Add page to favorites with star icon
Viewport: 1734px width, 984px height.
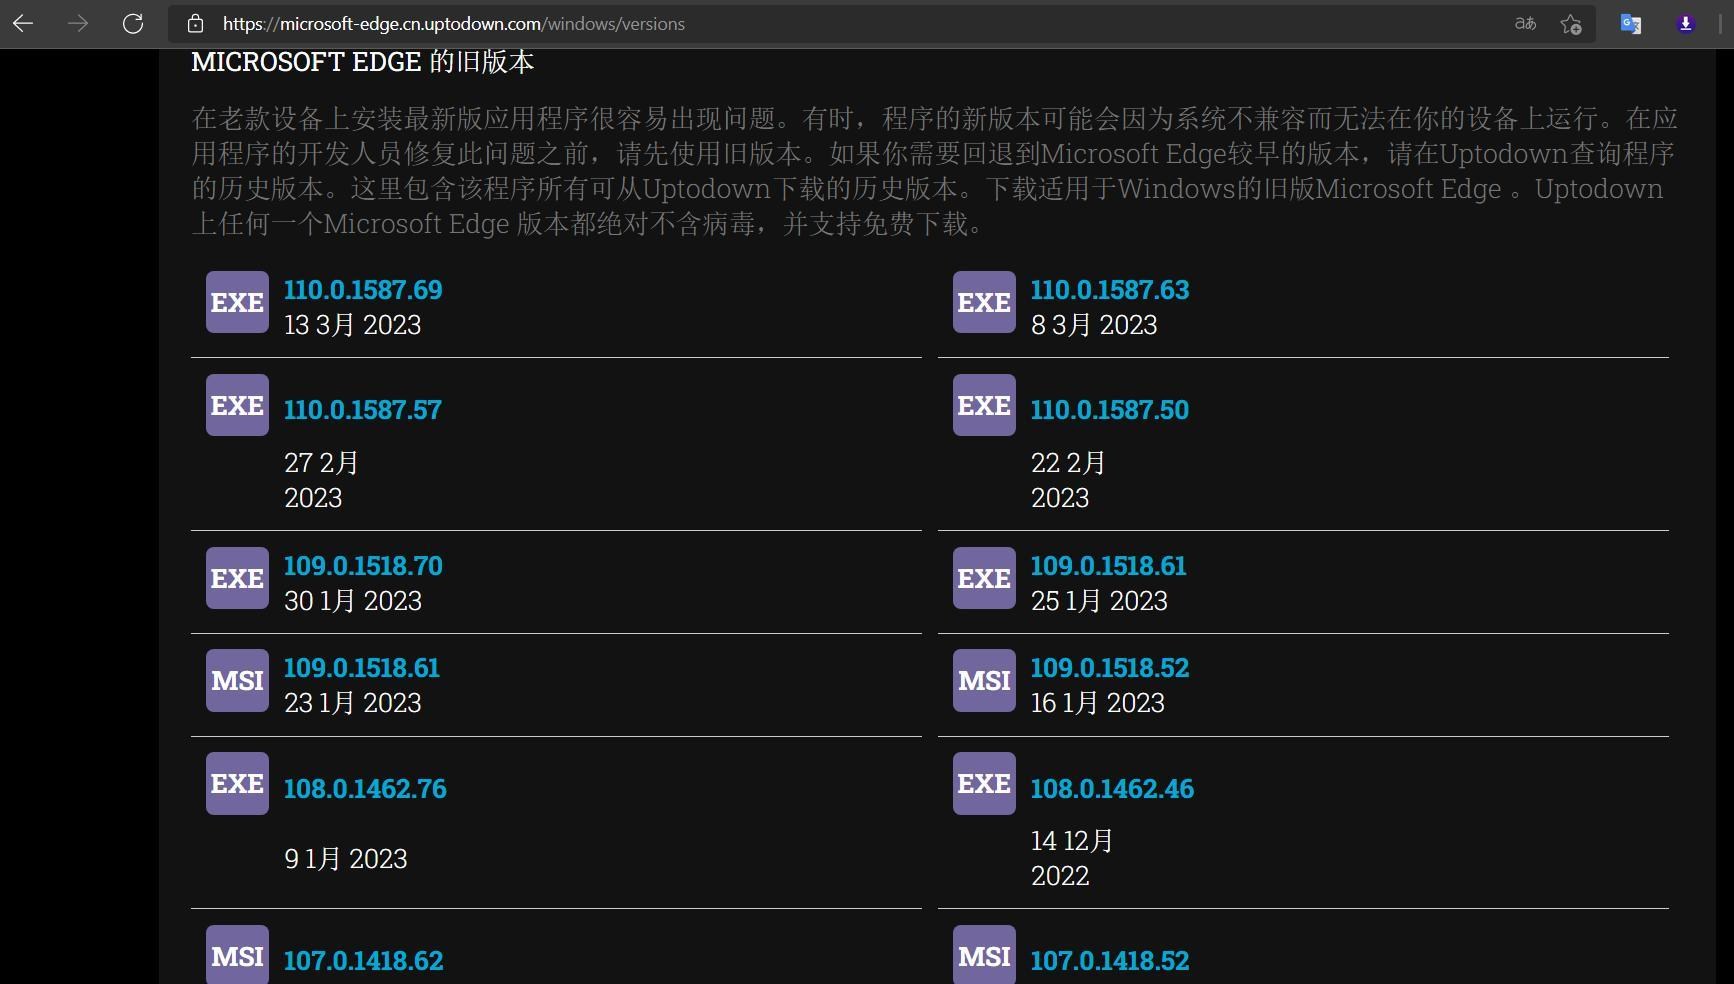1571,24
